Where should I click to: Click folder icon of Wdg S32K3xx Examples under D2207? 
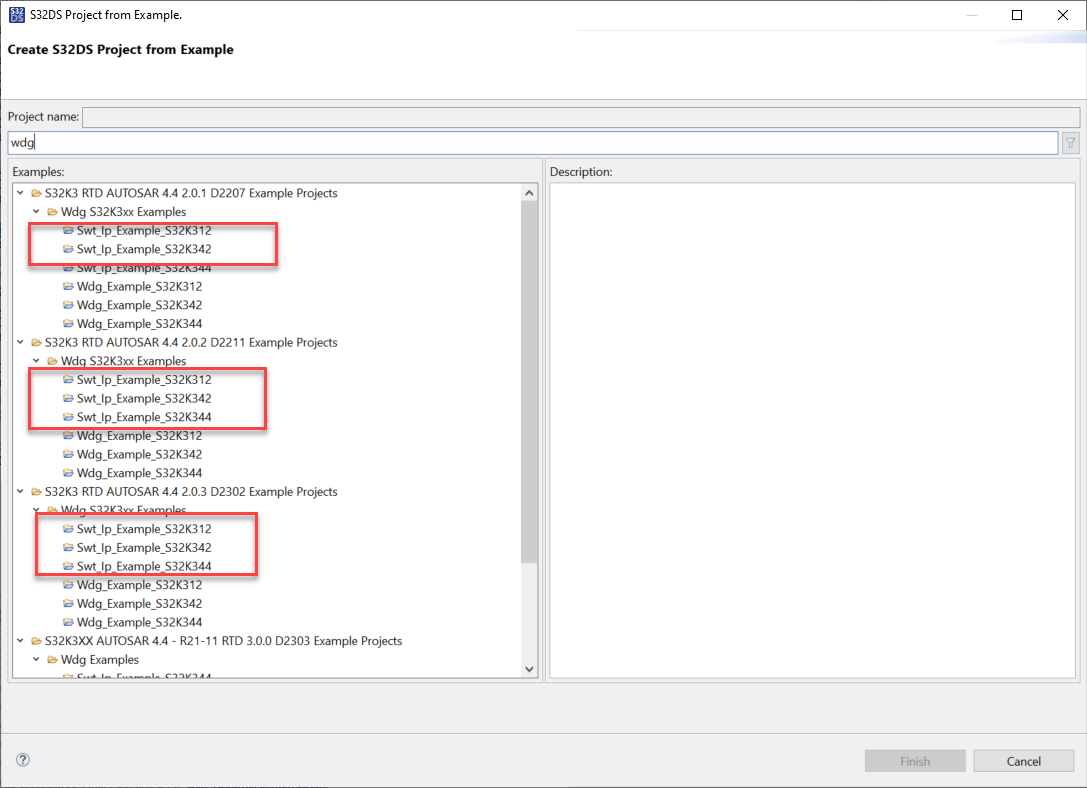53,212
